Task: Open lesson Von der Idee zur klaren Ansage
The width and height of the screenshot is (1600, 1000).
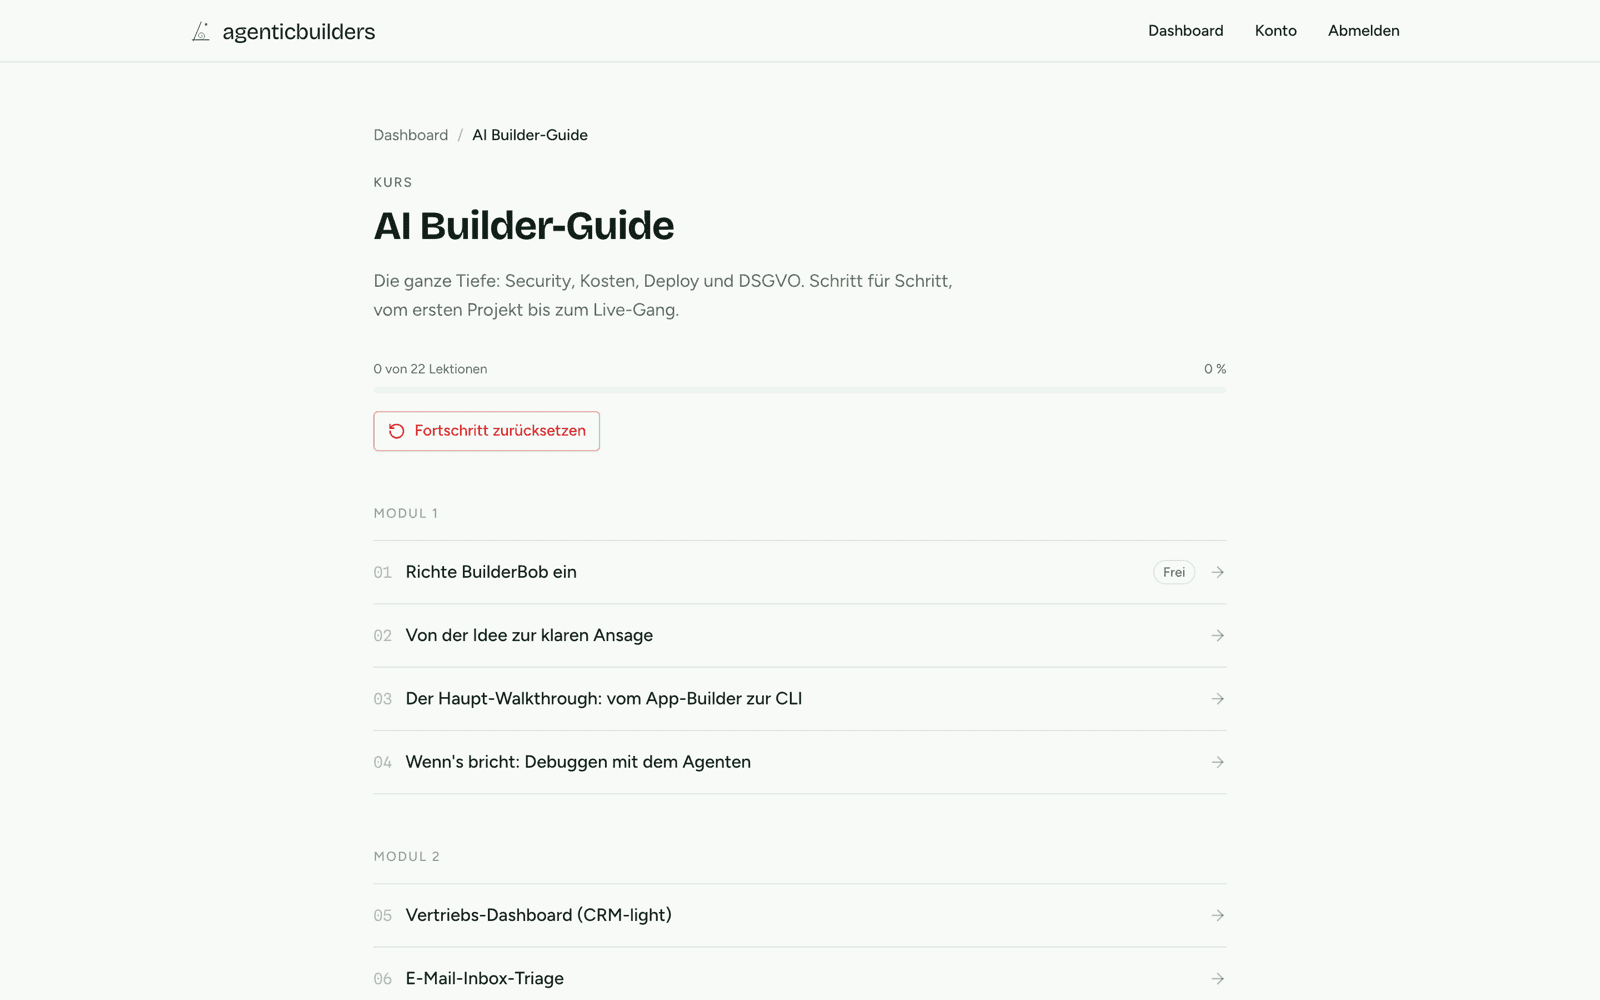Action: tap(800, 636)
